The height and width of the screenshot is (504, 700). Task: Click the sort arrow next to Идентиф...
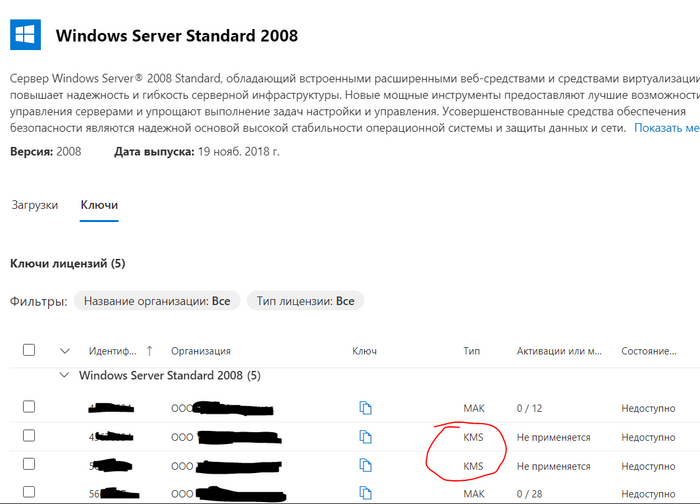pyautogui.click(x=150, y=351)
